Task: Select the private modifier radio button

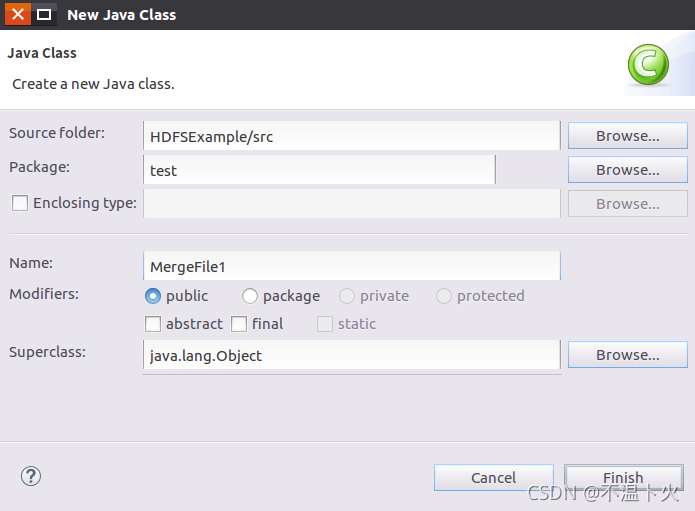Action: click(347, 296)
